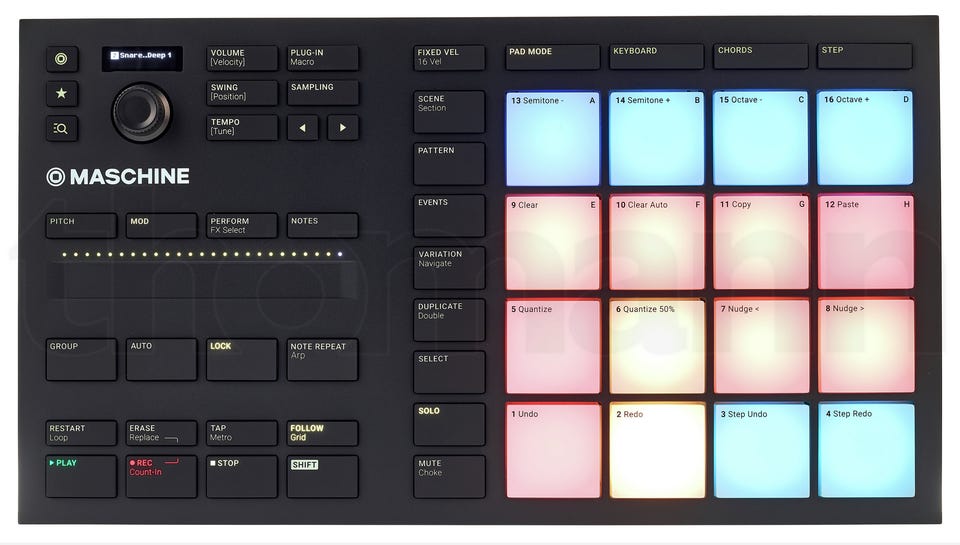Start playback with the PLAY button
960x545 pixels.
(81, 476)
